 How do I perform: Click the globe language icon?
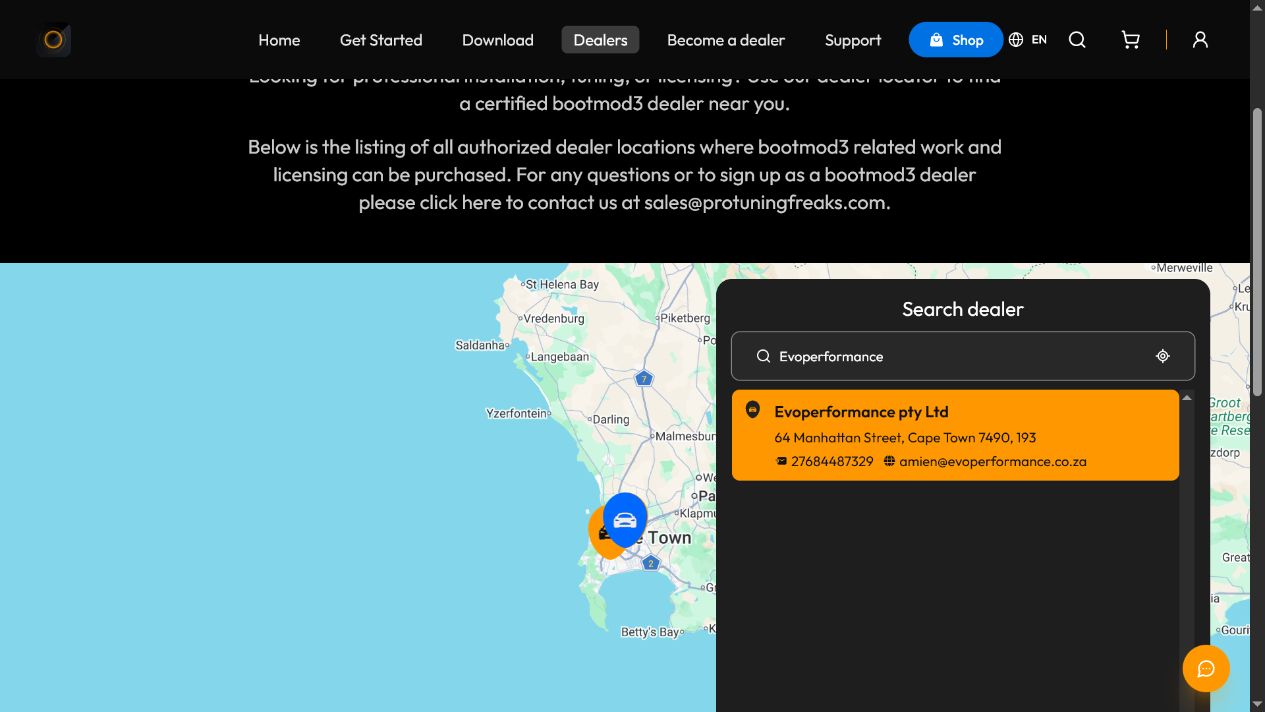pos(1016,40)
